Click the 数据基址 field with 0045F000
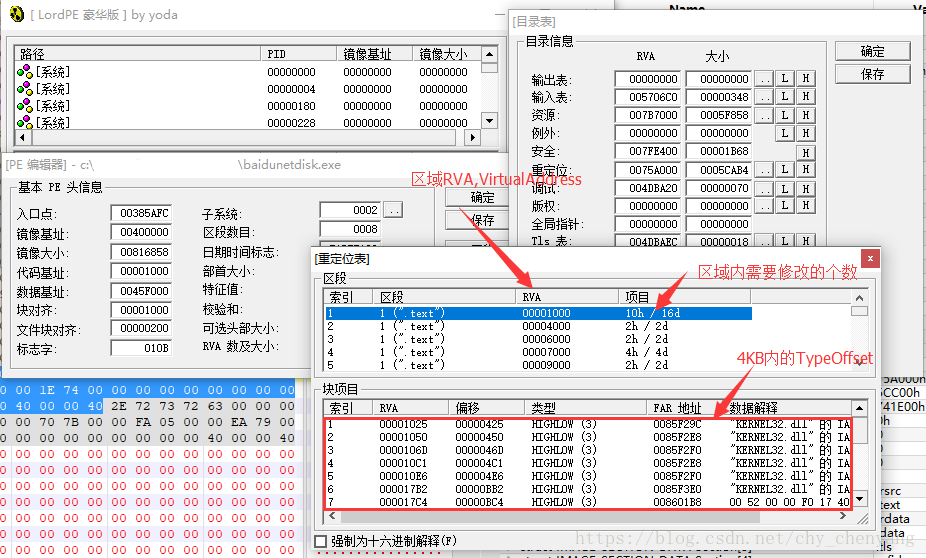 point(141,291)
